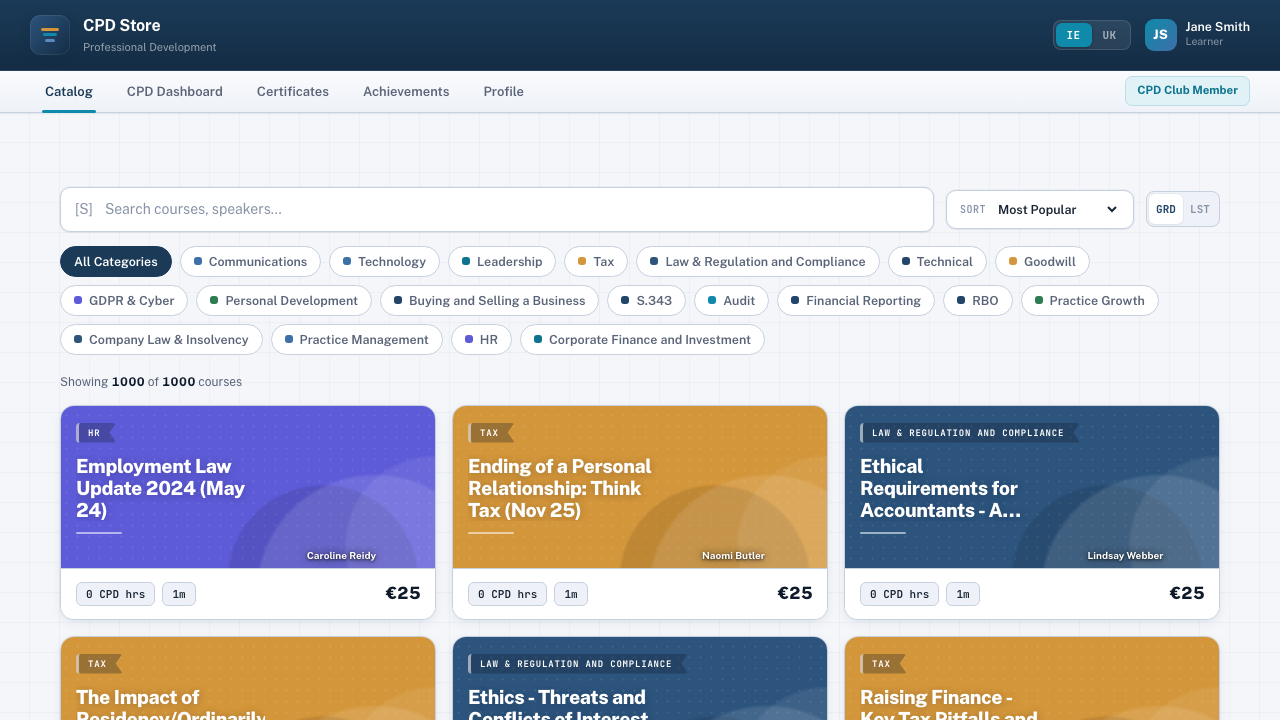
Task: Open the Sort Most Popular dropdown
Action: (x=1040, y=209)
